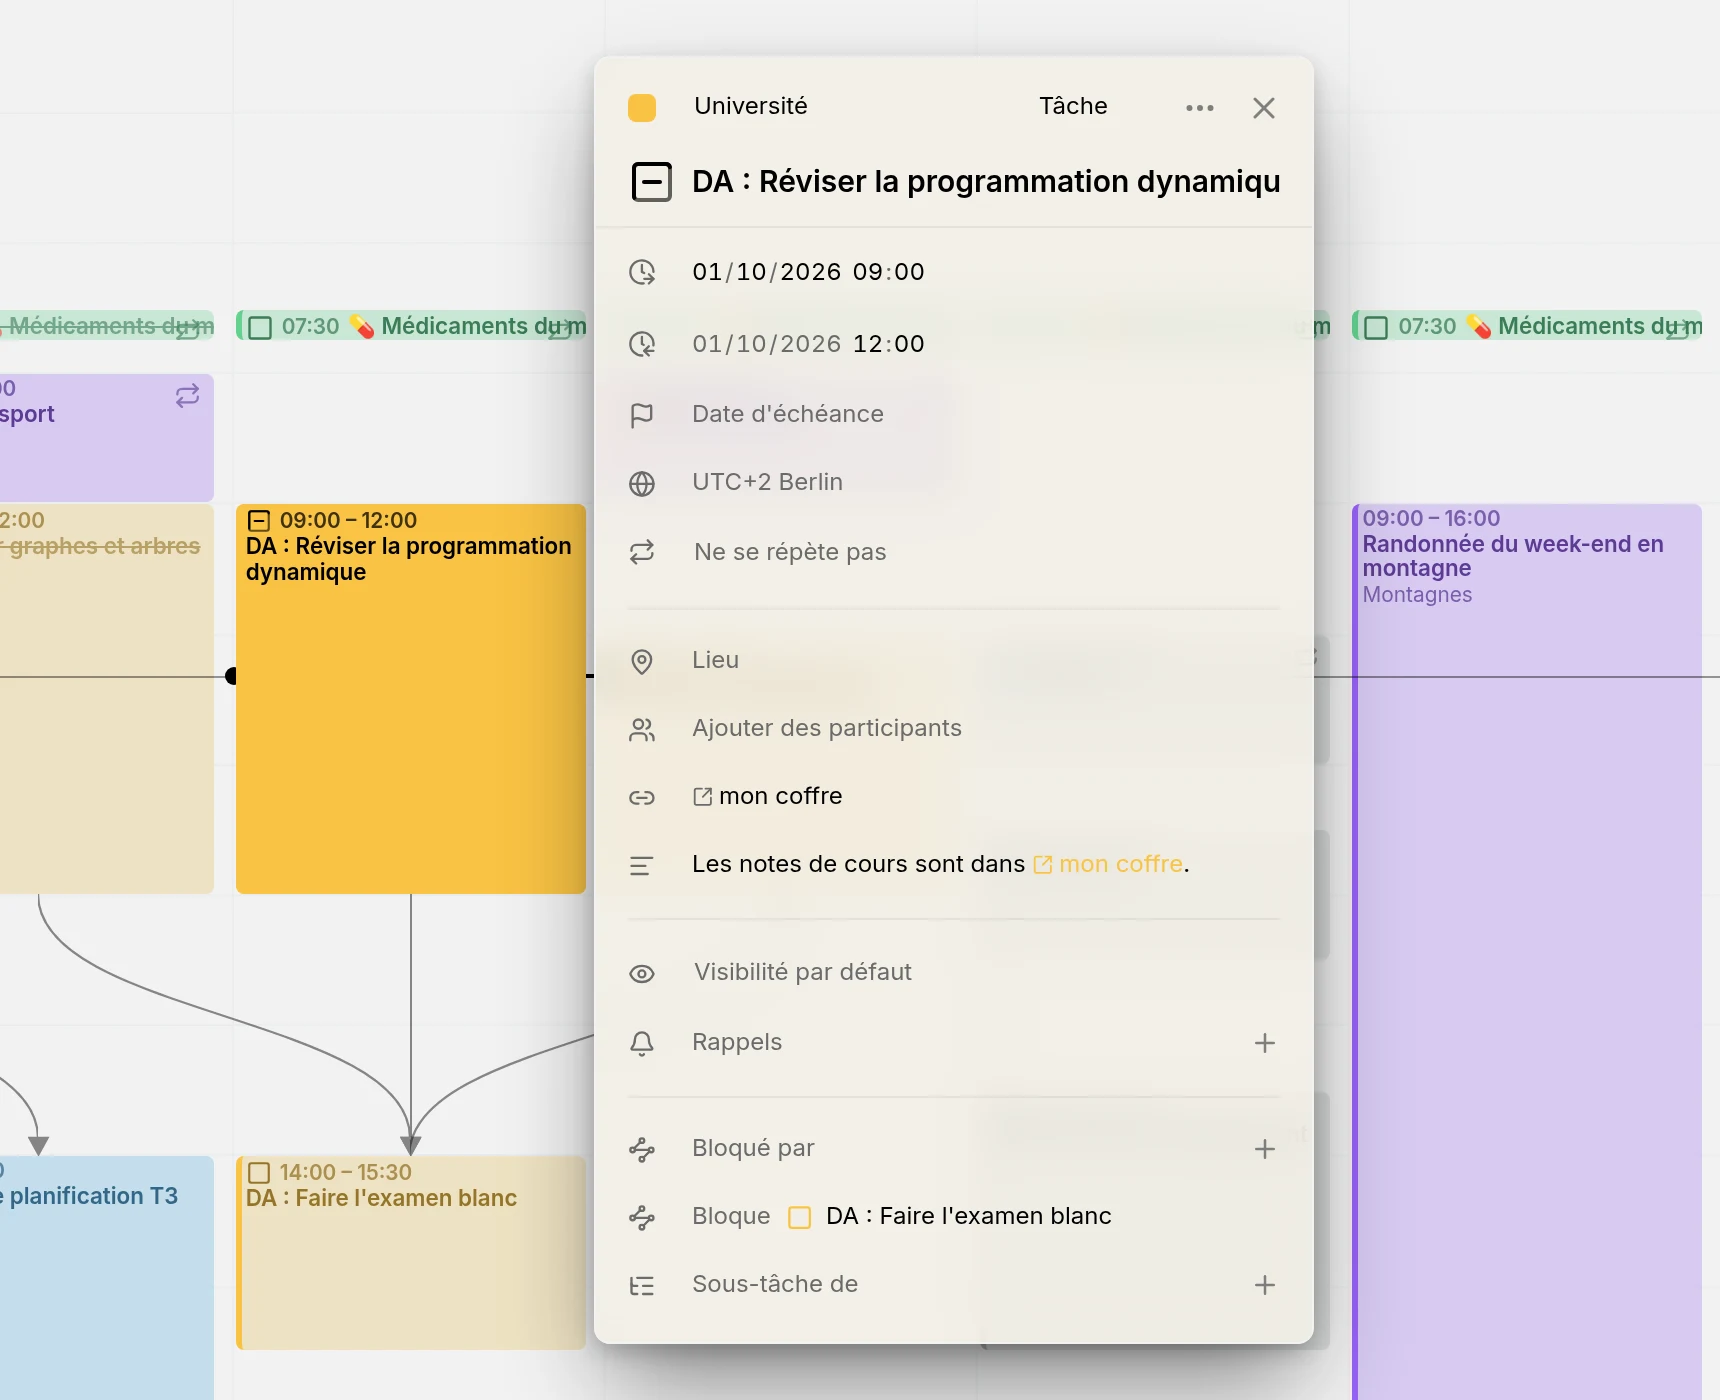Open the blocked task DA : Faire l'examen blanc
Screen dimensions: 1720x1400
pos(968,1216)
